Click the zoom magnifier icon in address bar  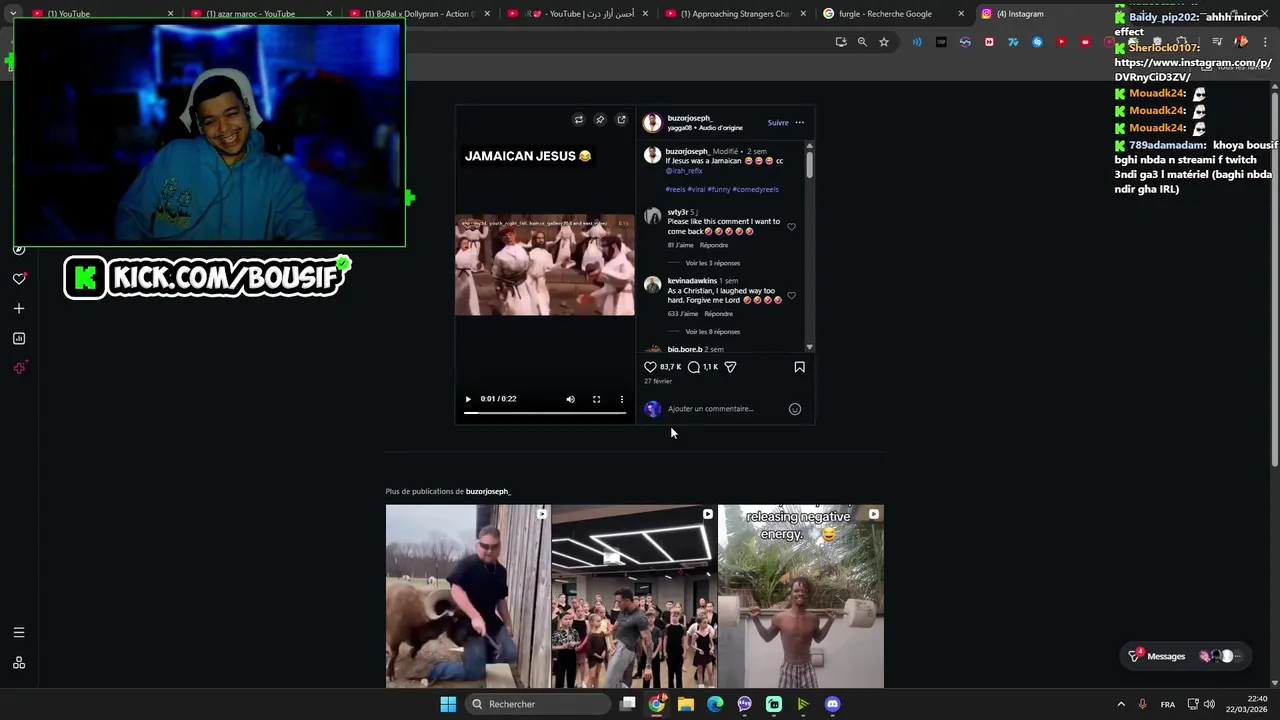click(x=862, y=42)
